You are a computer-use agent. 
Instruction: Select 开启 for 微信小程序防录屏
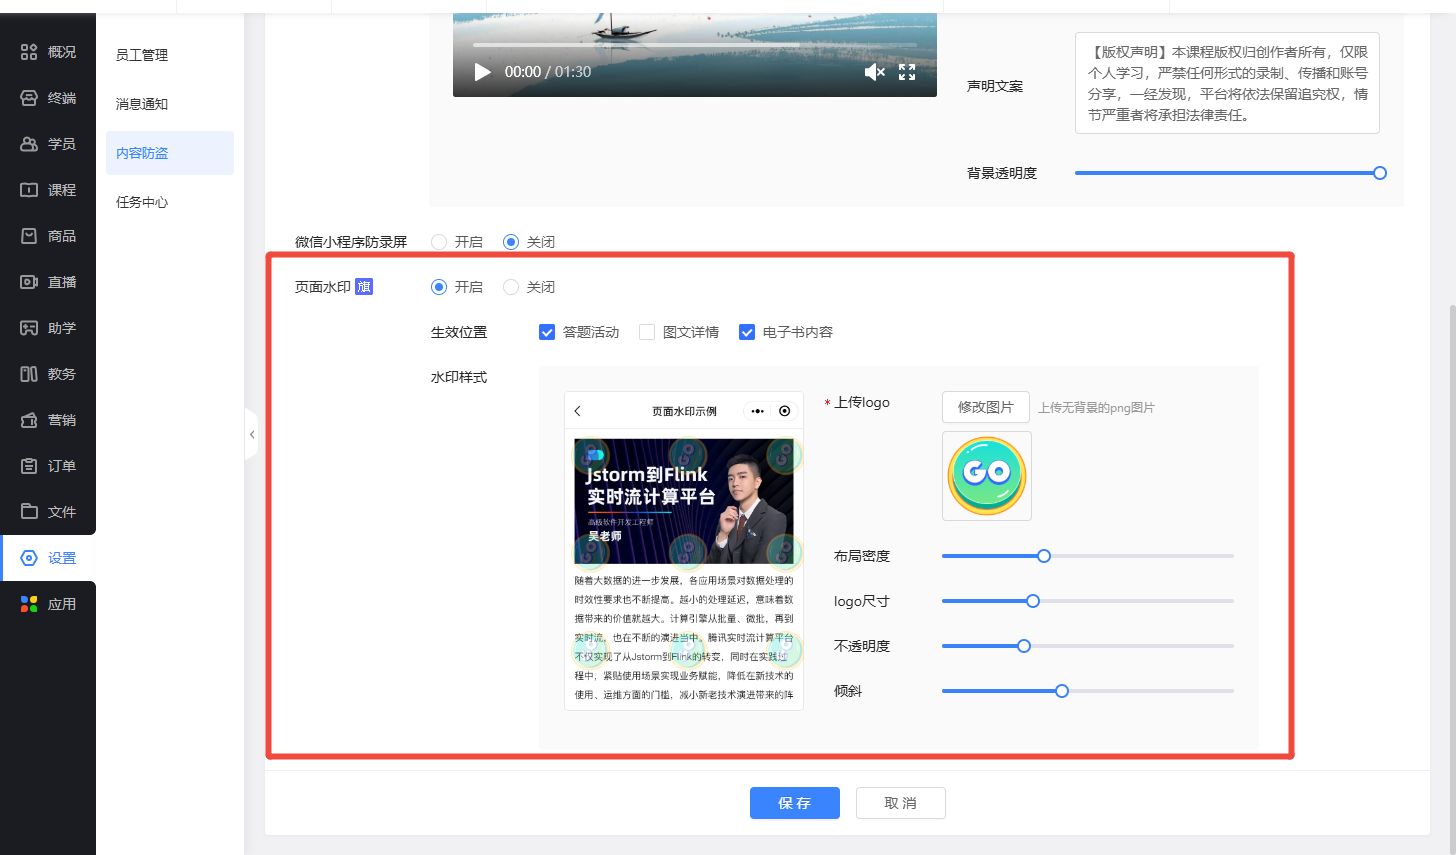click(439, 242)
